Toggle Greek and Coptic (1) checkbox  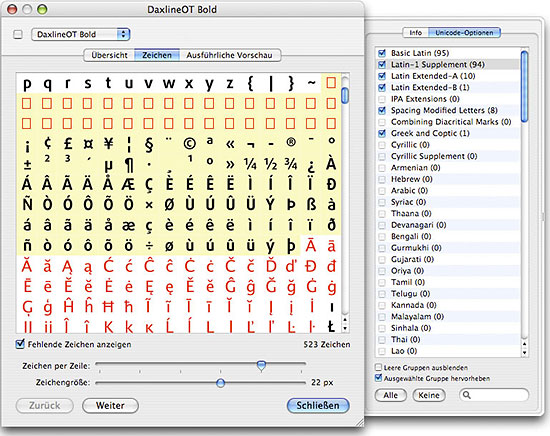click(x=382, y=133)
